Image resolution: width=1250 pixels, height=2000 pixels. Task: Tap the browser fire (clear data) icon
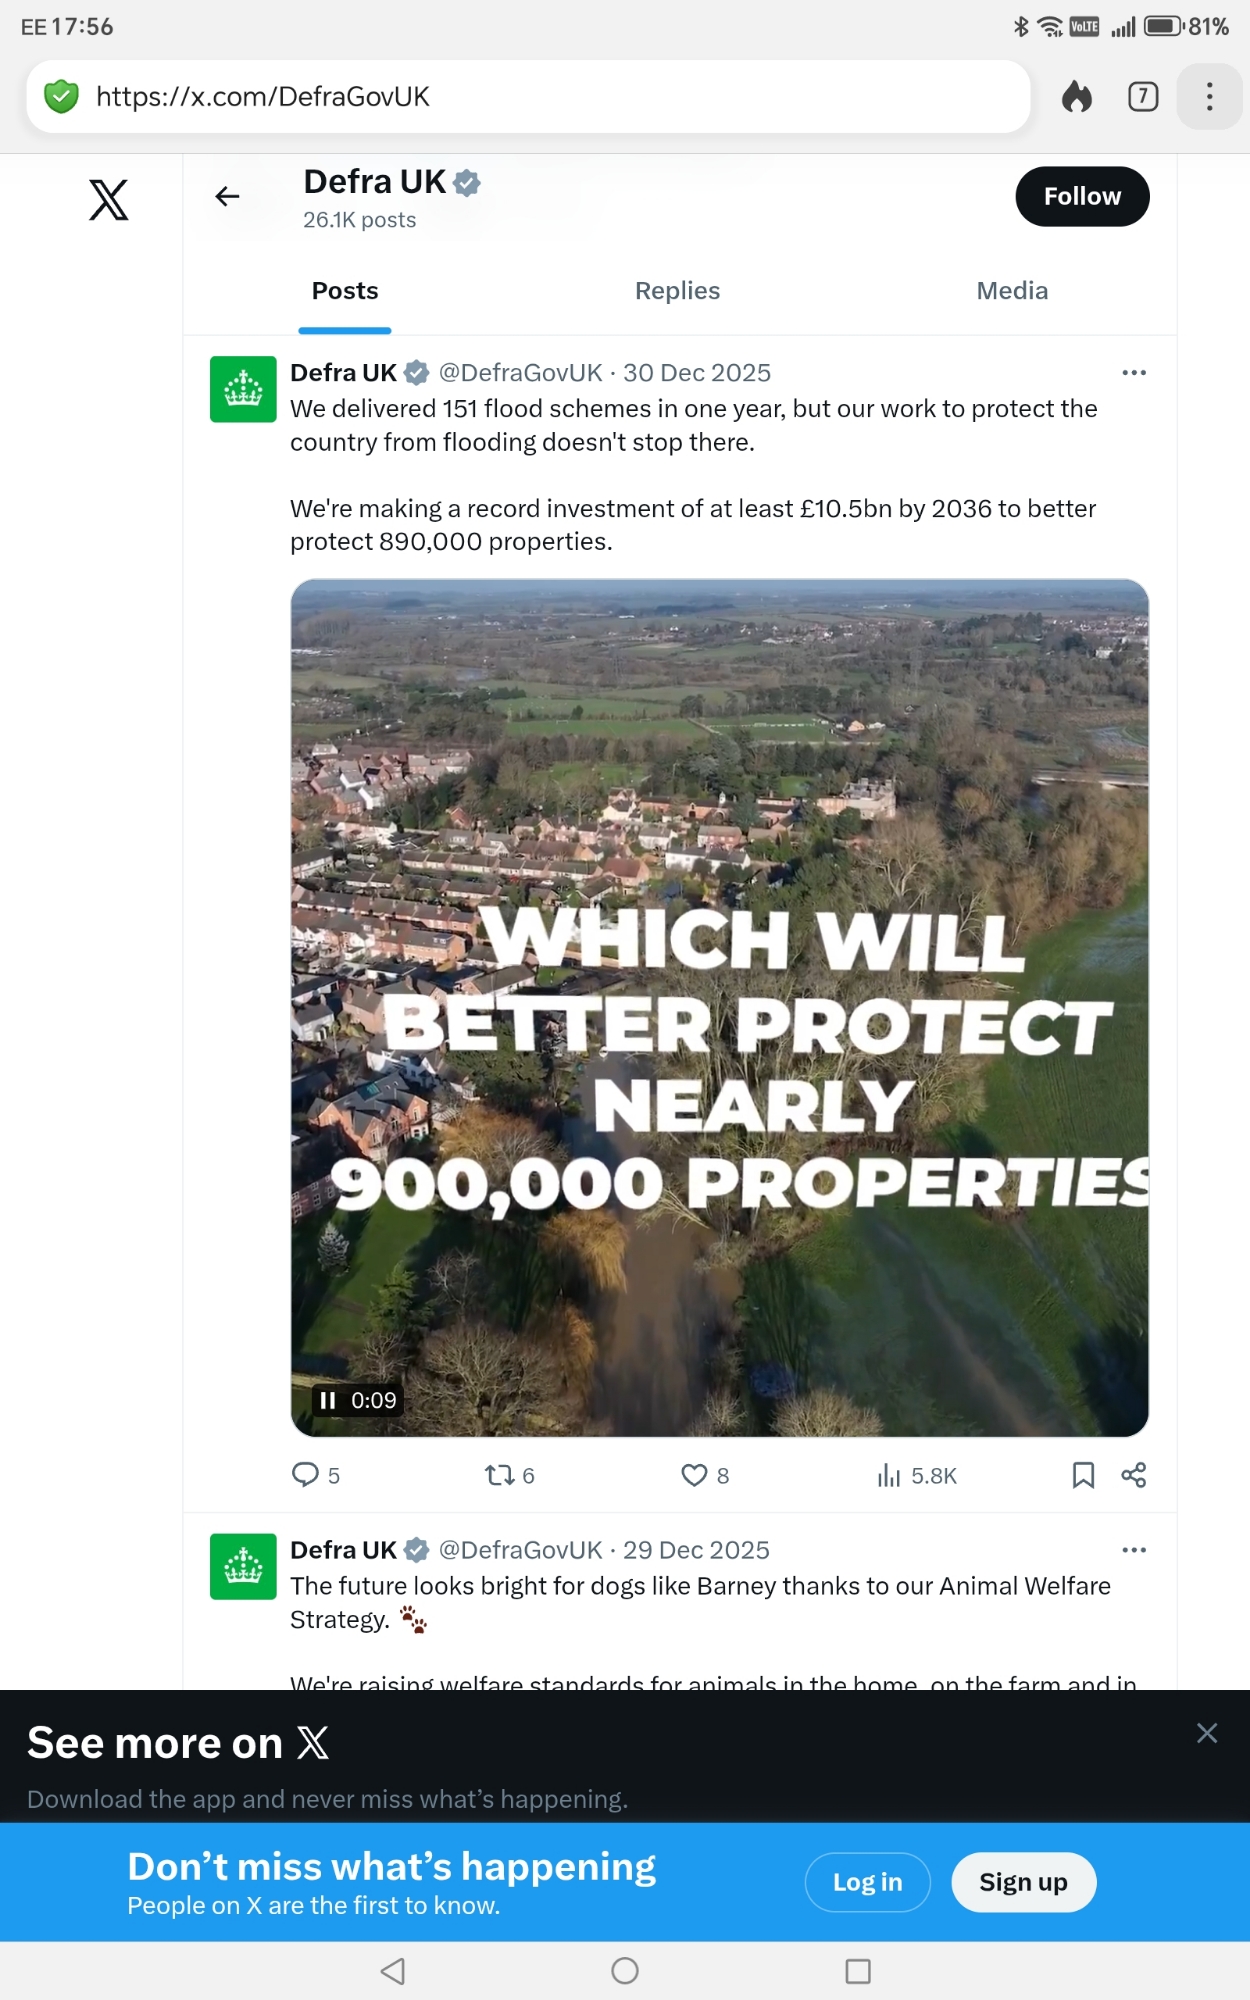pyautogui.click(x=1077, y=97)
